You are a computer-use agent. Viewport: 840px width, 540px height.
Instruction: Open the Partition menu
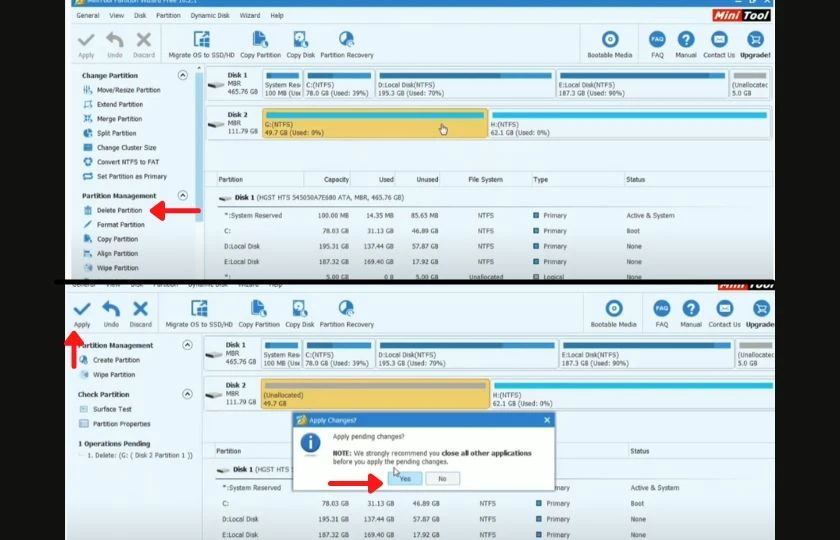[x=168, y=16]
